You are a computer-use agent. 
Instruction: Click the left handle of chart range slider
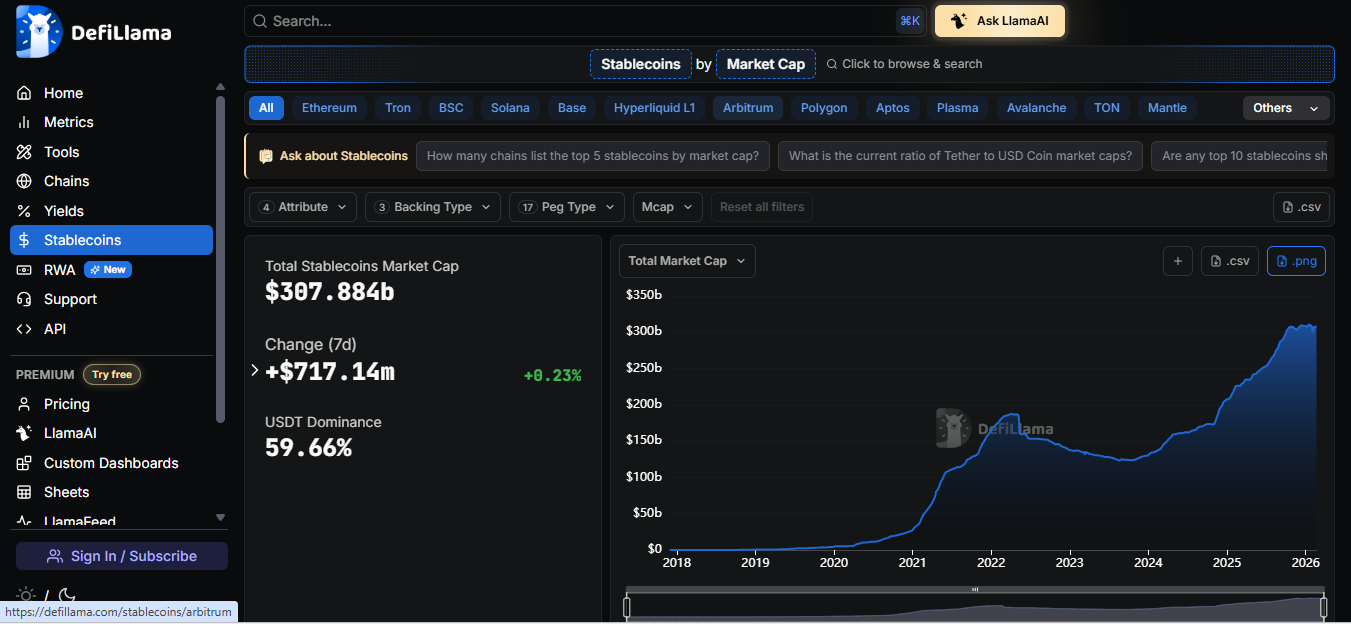click(x=627, y=607)
